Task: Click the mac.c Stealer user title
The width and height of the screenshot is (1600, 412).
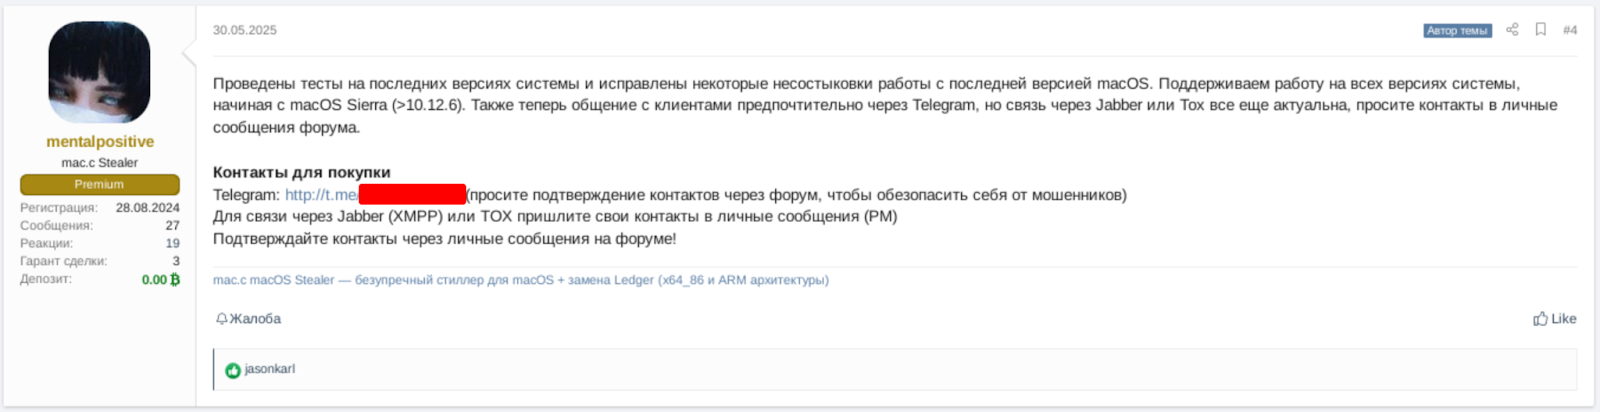Action: click(100, 163)
